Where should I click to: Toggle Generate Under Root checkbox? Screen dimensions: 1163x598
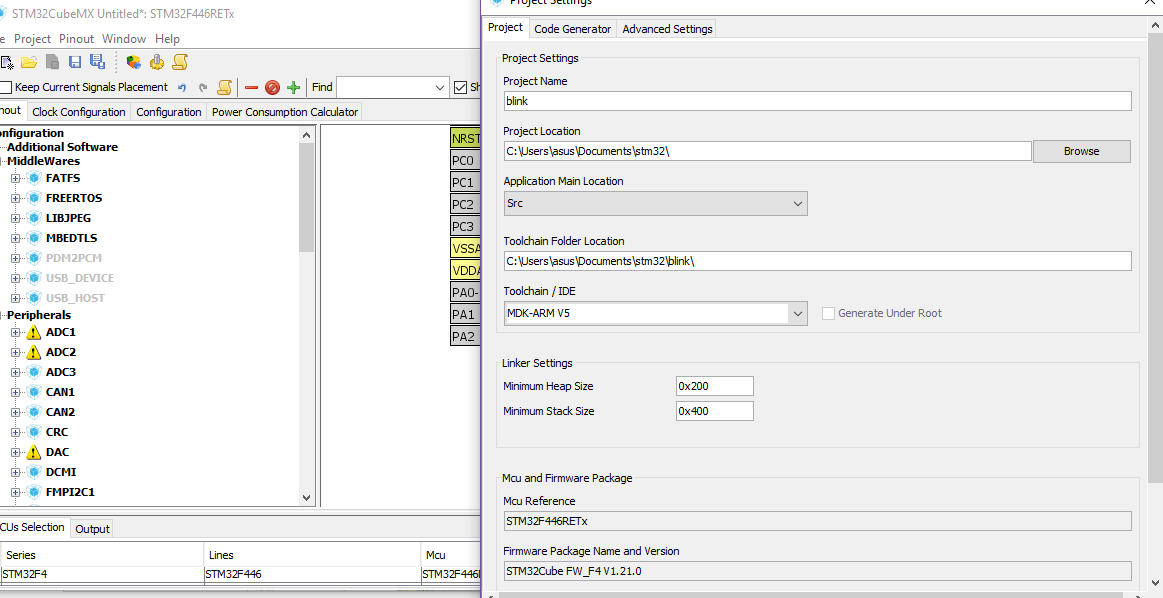tap(828, 314)
